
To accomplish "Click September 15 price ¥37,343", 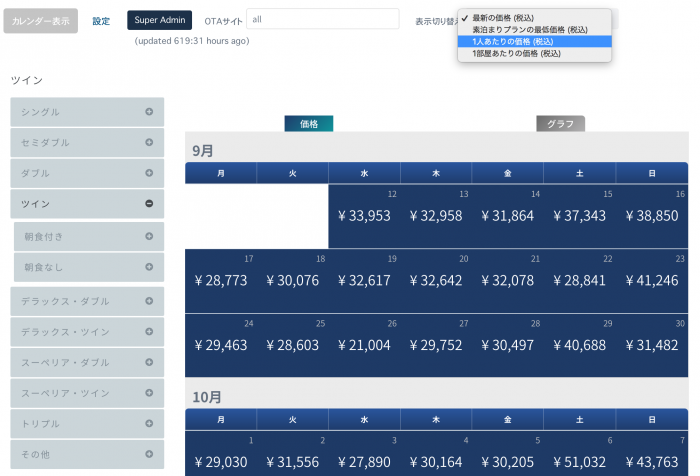I will click(x=579, y=216).
